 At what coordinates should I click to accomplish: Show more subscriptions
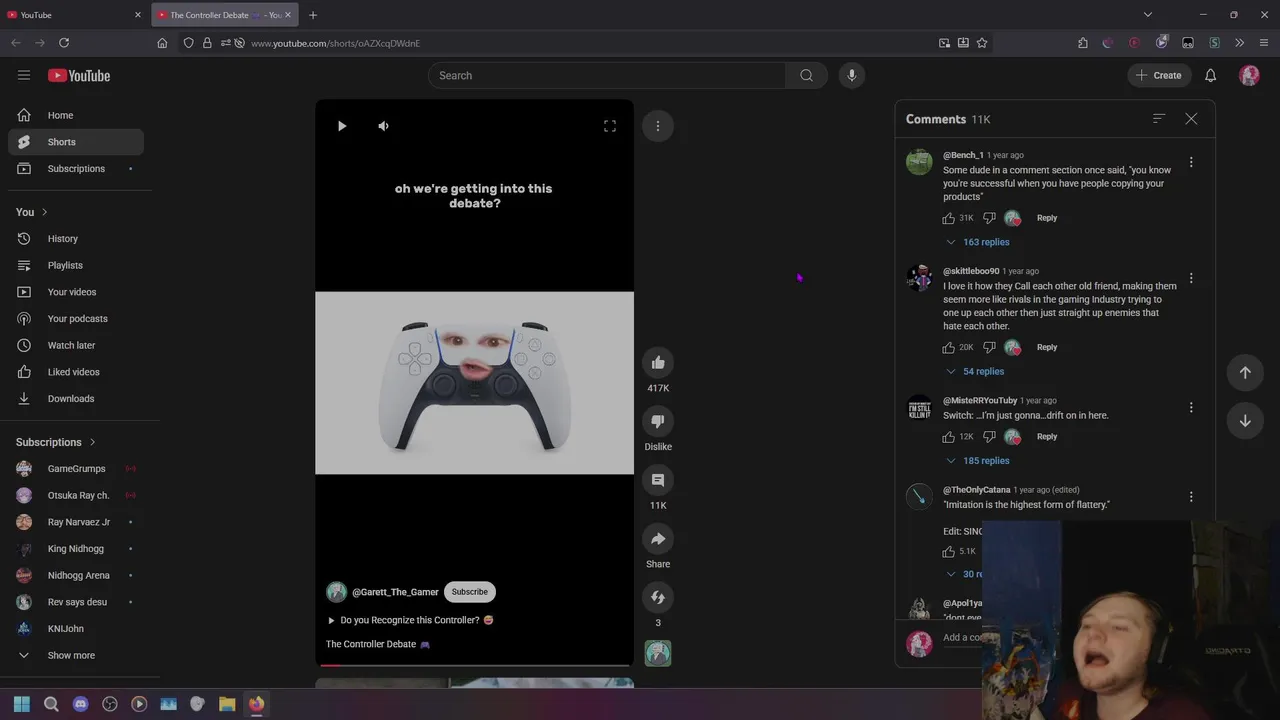(76, 656)
